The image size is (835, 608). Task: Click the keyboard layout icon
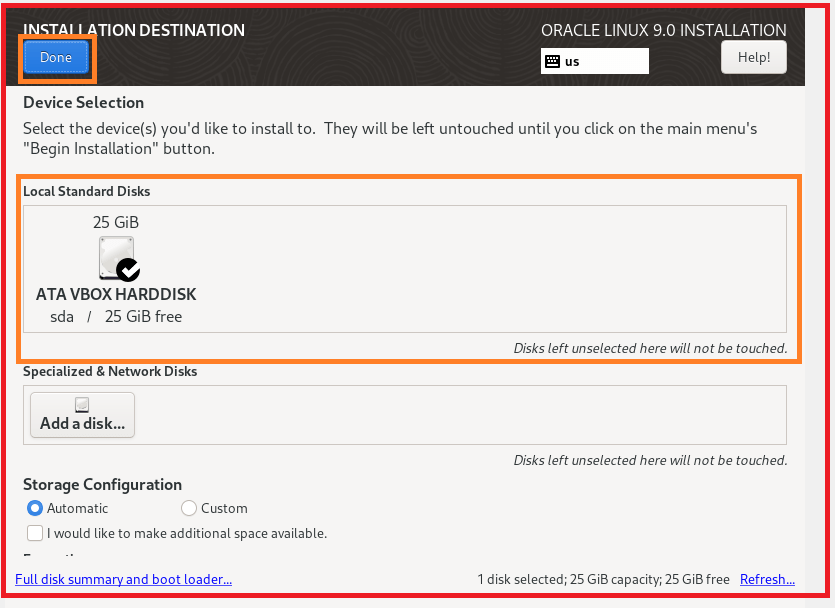(552, 61)
